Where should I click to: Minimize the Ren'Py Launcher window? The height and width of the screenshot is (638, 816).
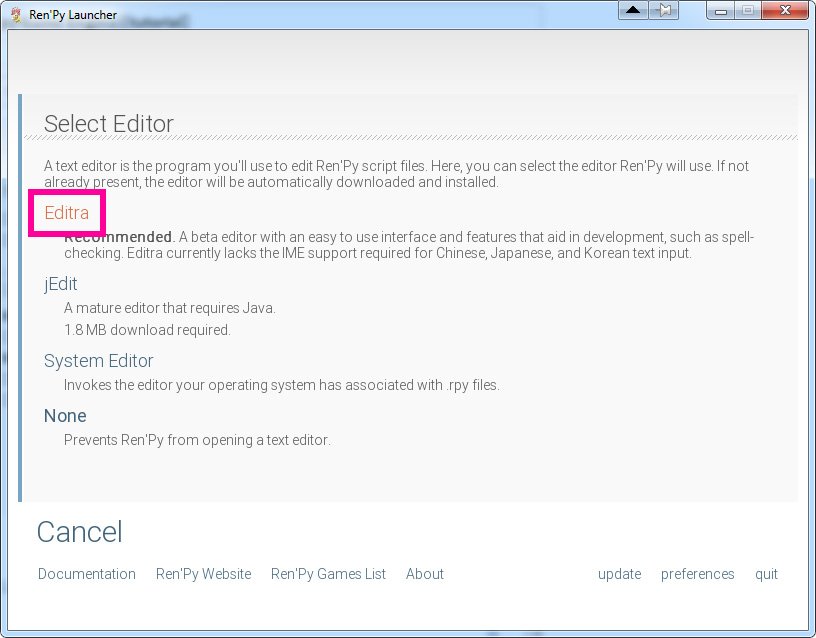[x=721, y=10]
